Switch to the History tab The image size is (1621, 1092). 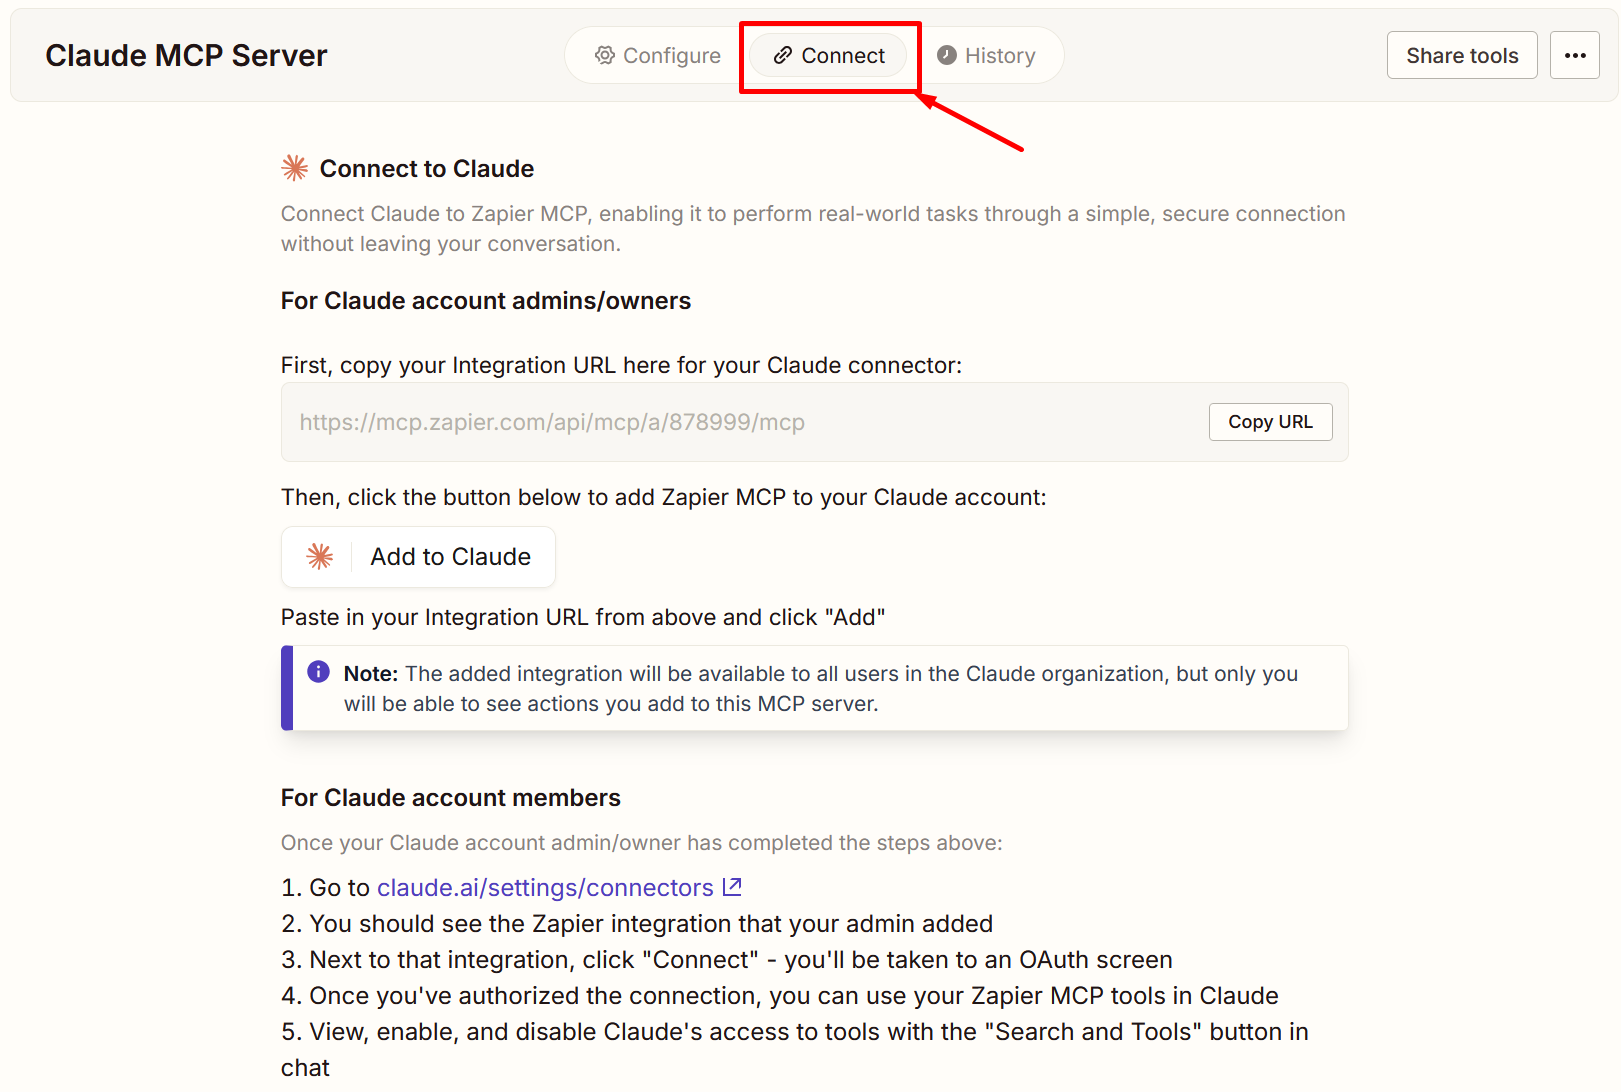point(986,55)
